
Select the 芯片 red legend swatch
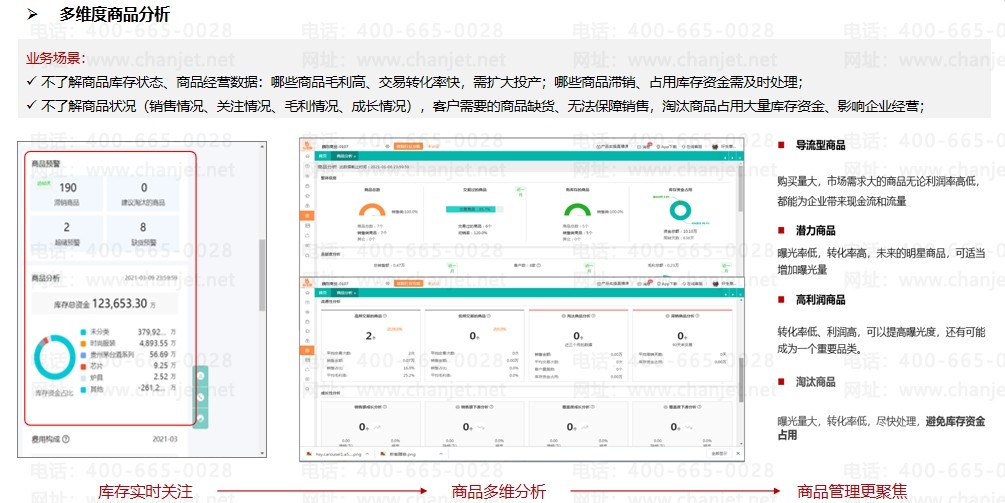(x=83, y=366)
